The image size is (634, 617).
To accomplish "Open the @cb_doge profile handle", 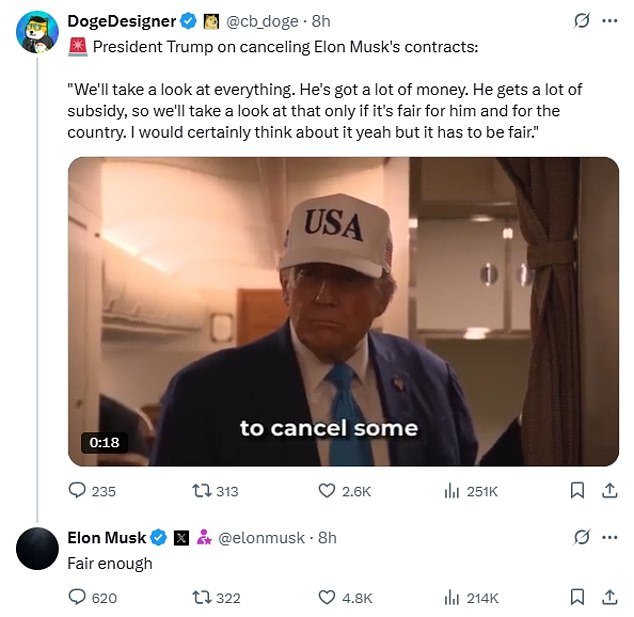I will pyautogui.click(x=262, y=21).
